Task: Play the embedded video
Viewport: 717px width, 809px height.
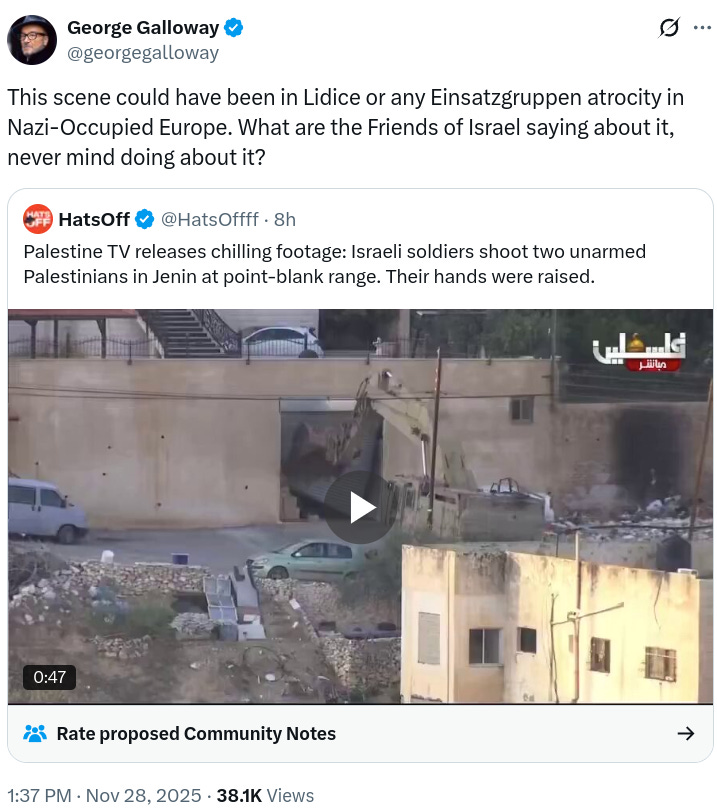Action: (x=360, y=507)
